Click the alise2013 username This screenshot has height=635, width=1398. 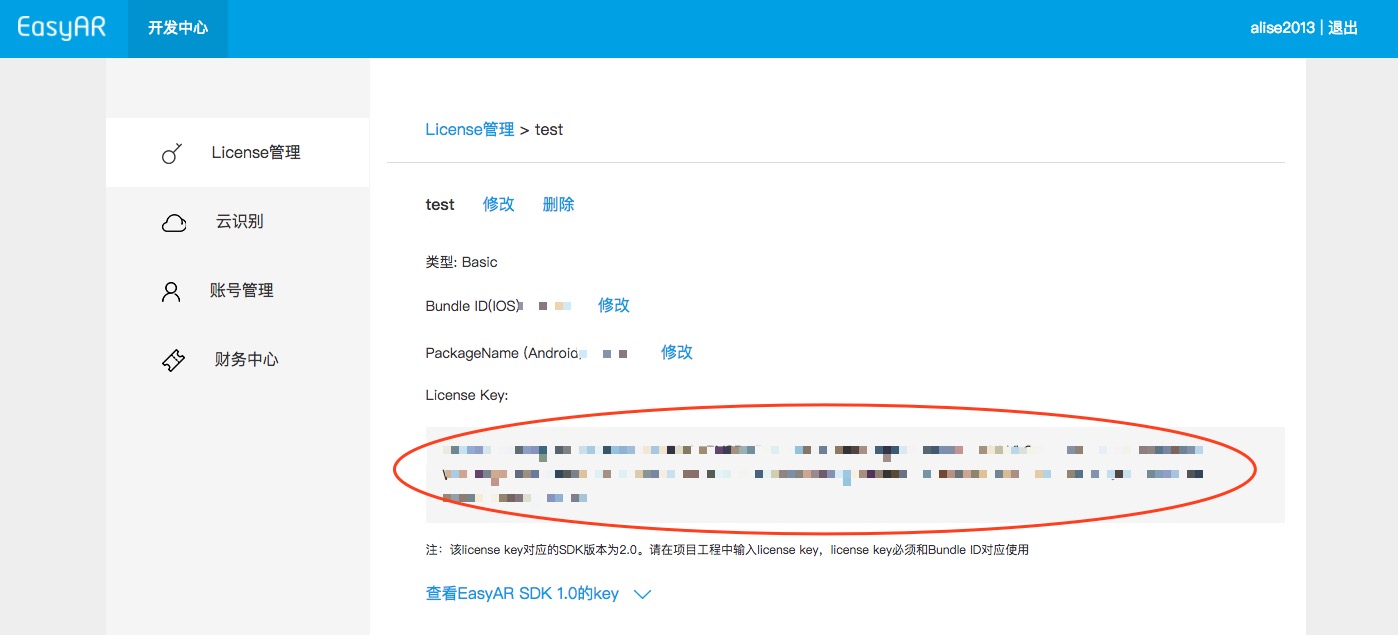click(x=1281, y=27)
